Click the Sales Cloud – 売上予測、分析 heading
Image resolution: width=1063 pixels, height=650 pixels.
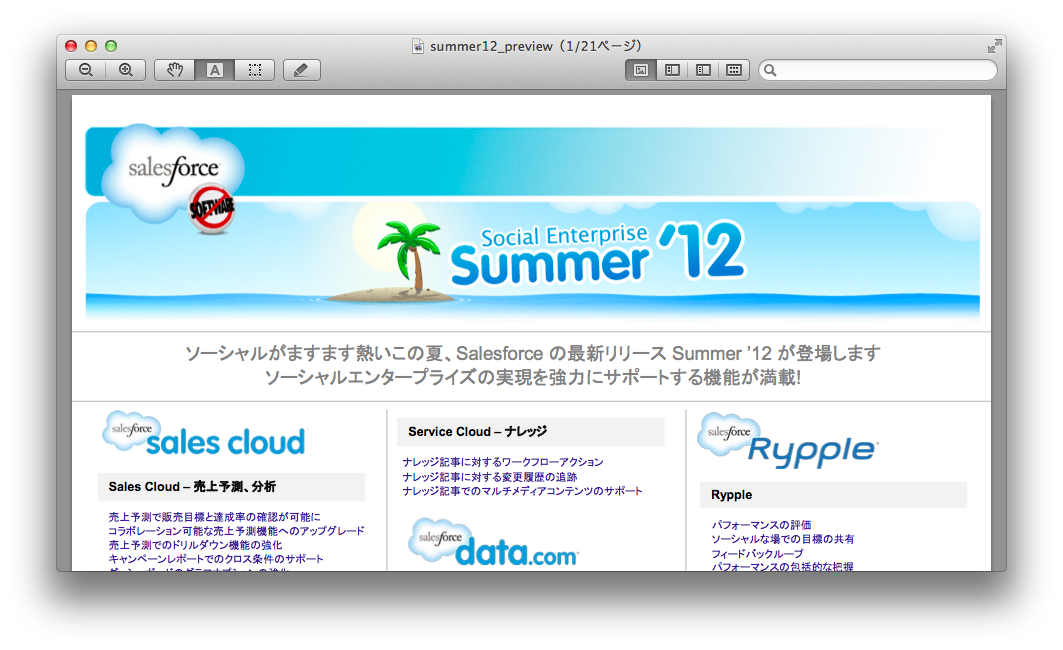231,487
